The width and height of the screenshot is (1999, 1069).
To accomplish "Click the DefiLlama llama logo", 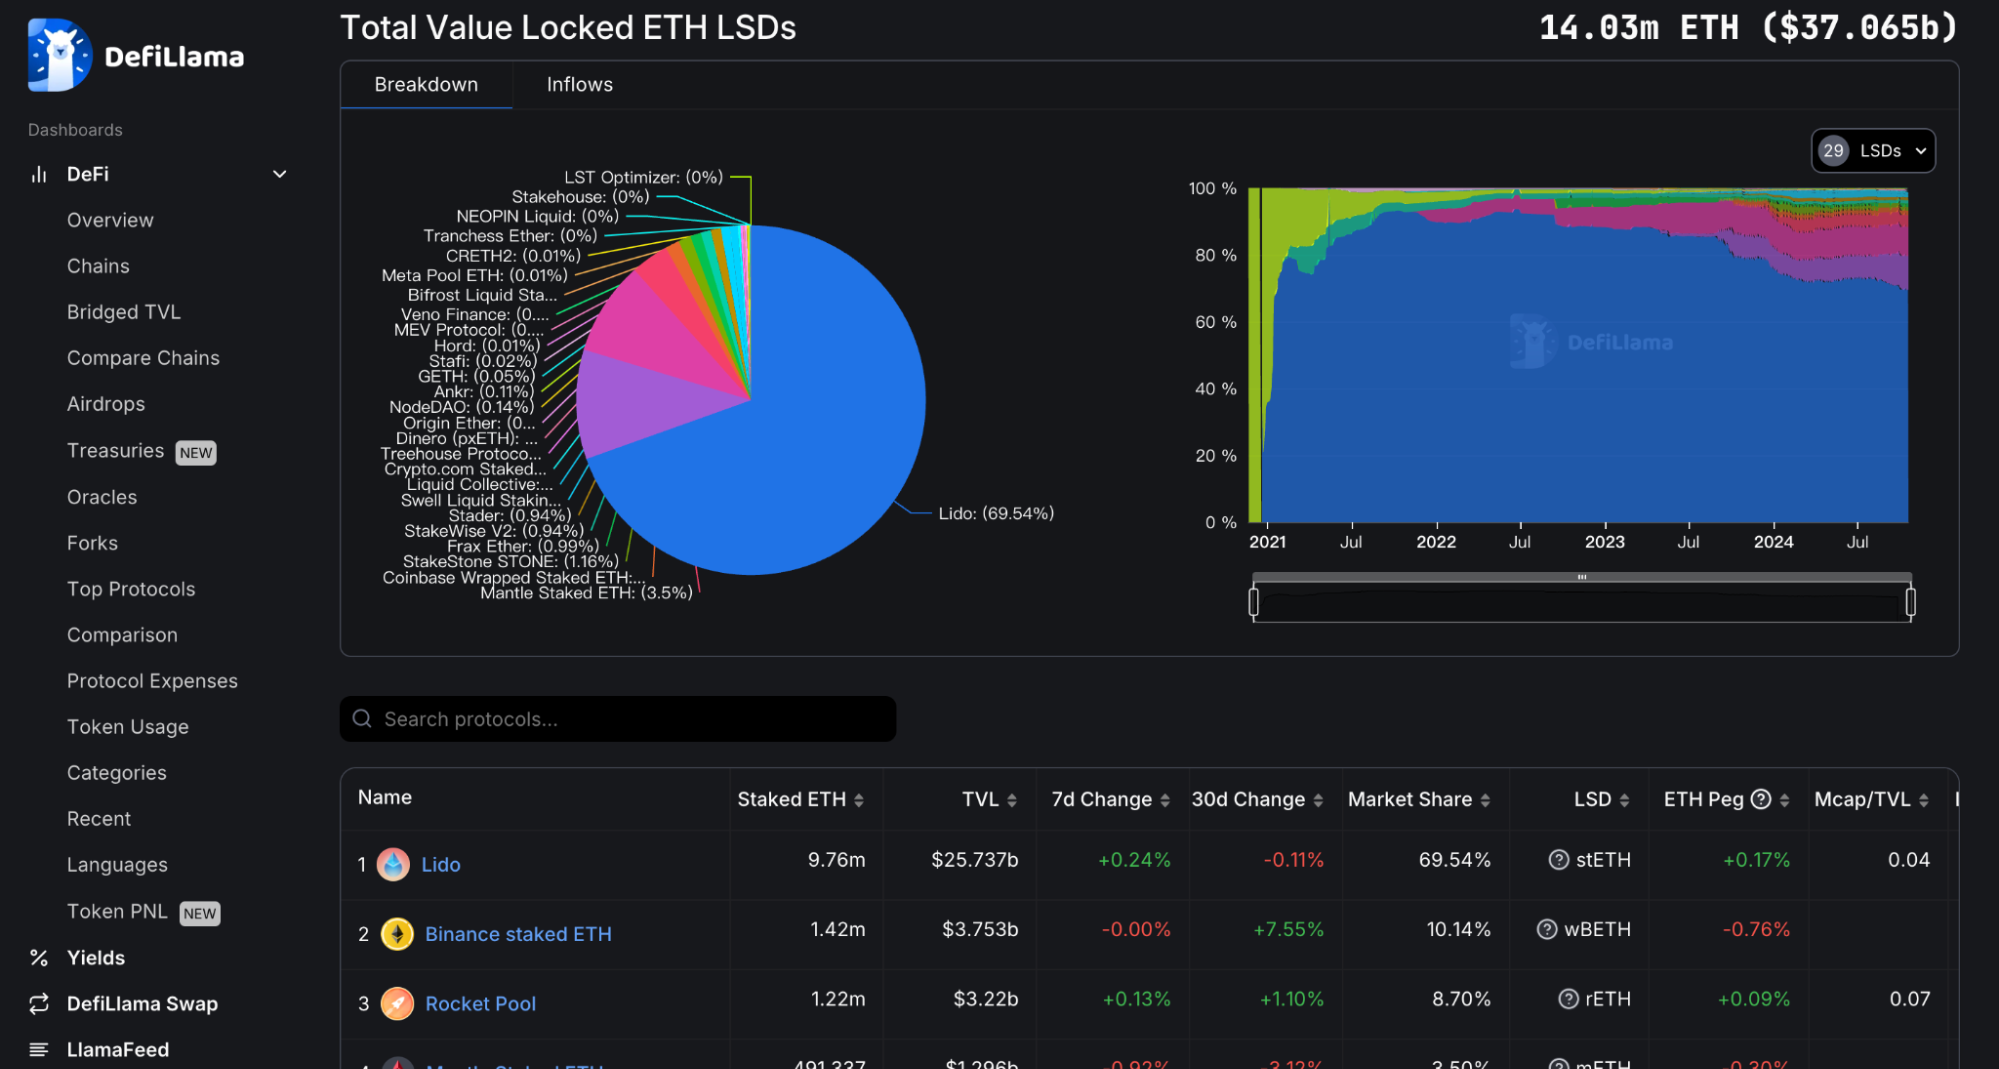I will pos(58,54).
